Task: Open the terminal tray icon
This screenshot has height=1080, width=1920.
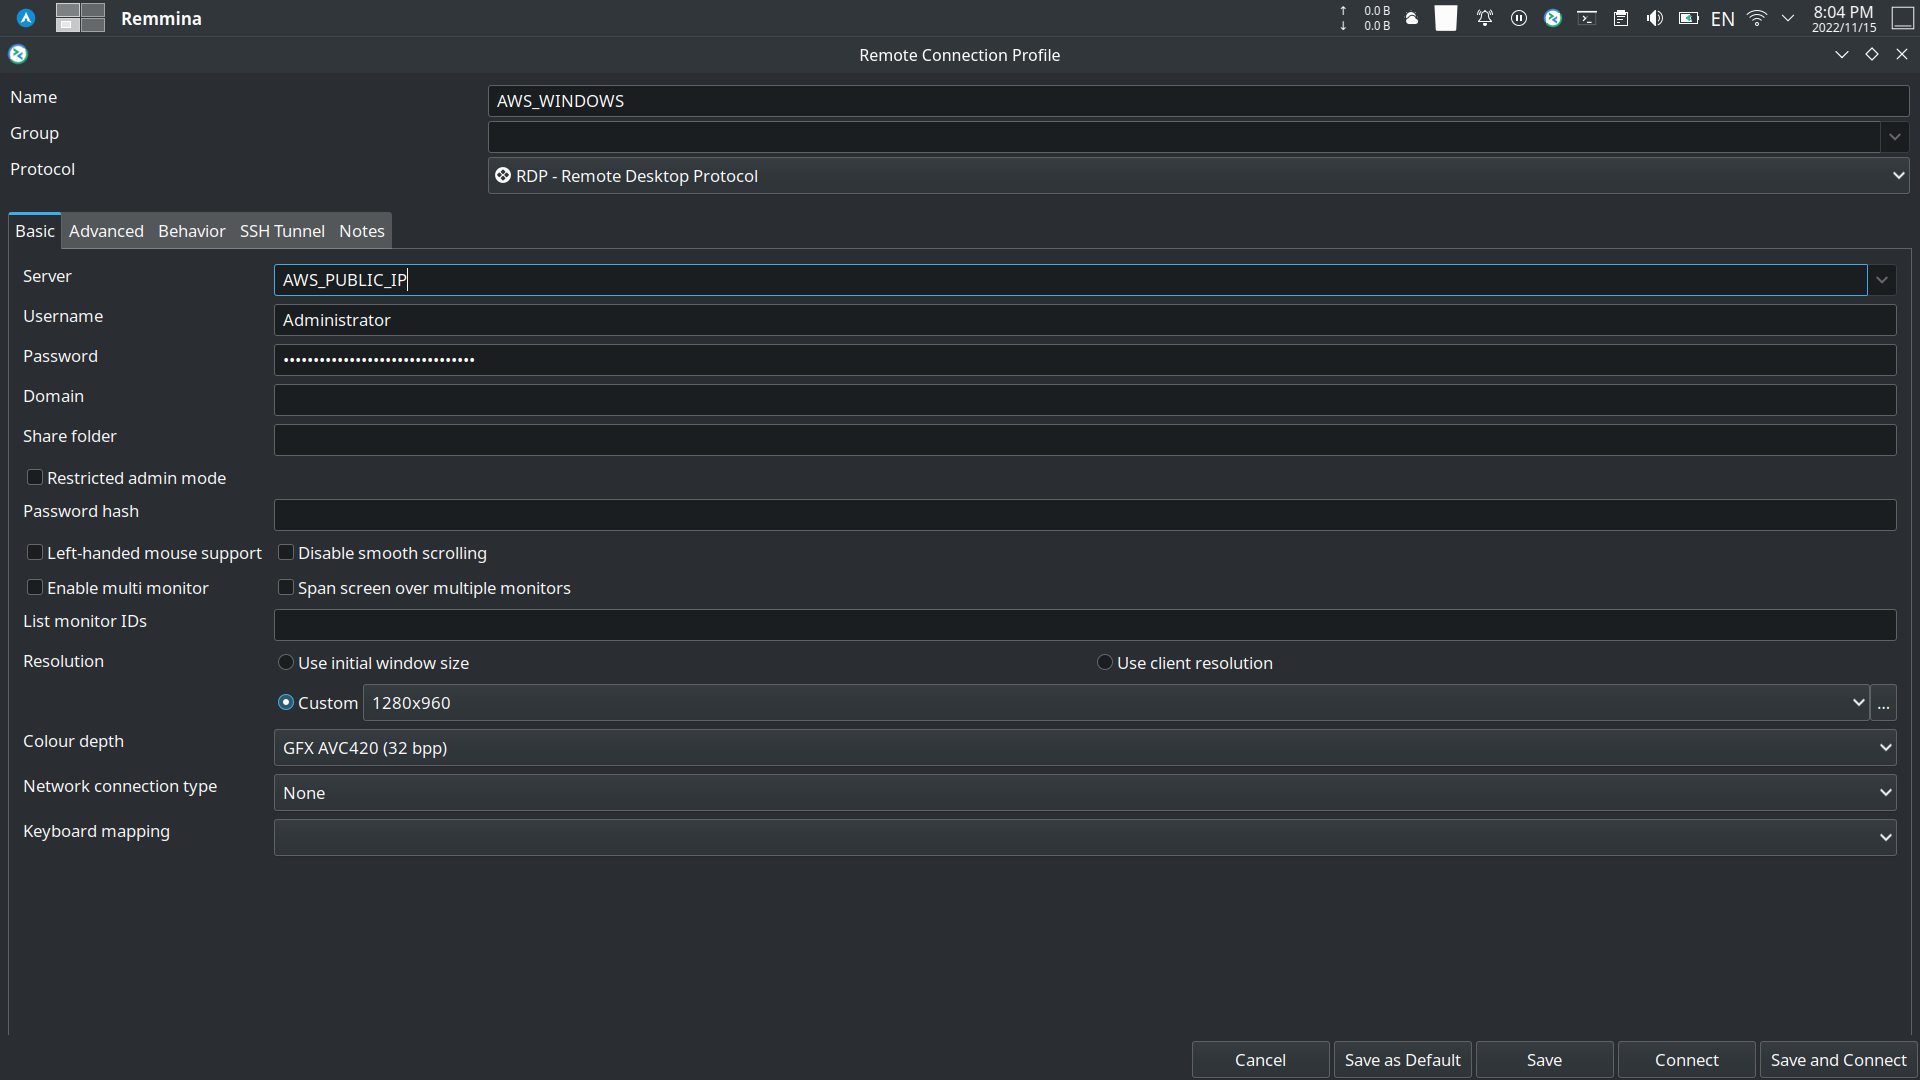Action: 1587,18
